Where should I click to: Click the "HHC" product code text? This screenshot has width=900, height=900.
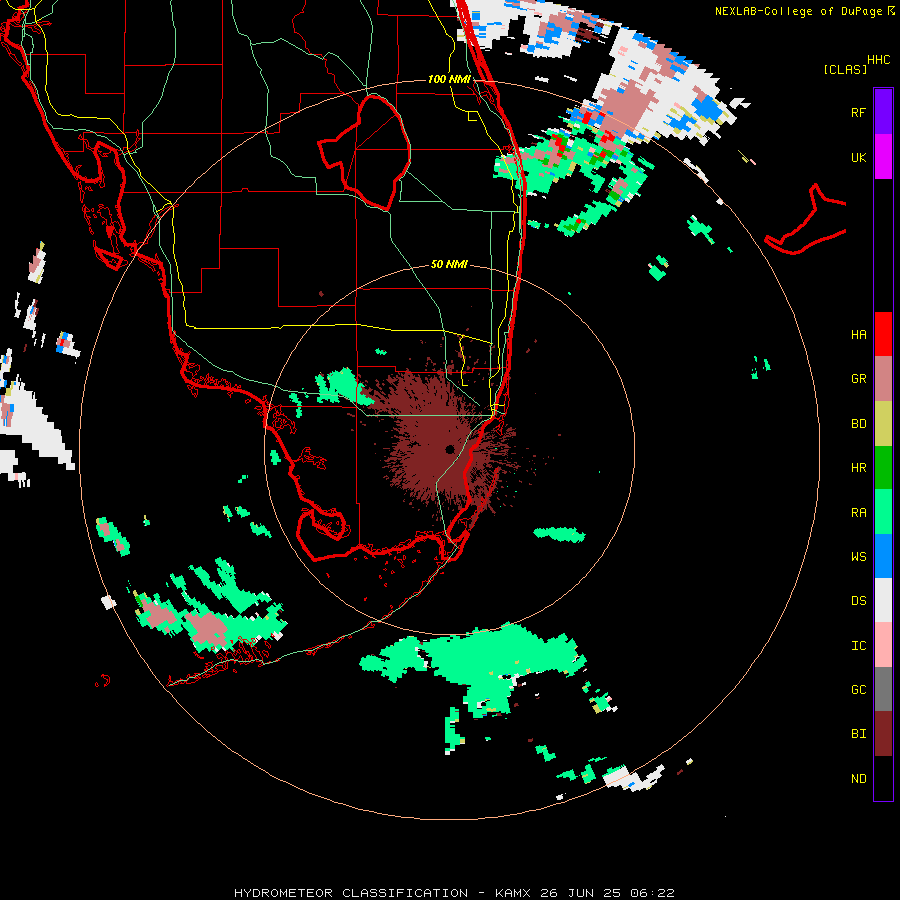[x=878, y=60]
